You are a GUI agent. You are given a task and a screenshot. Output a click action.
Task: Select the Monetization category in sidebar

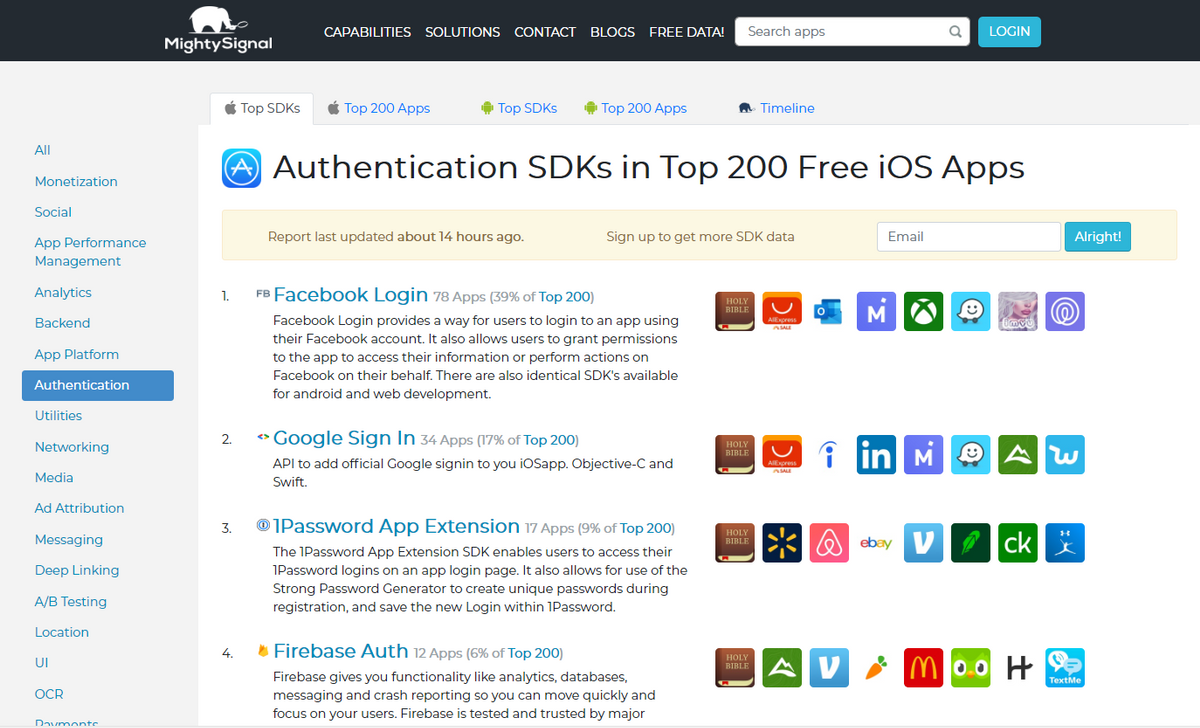pyautogui.click(x=76, y=181)
